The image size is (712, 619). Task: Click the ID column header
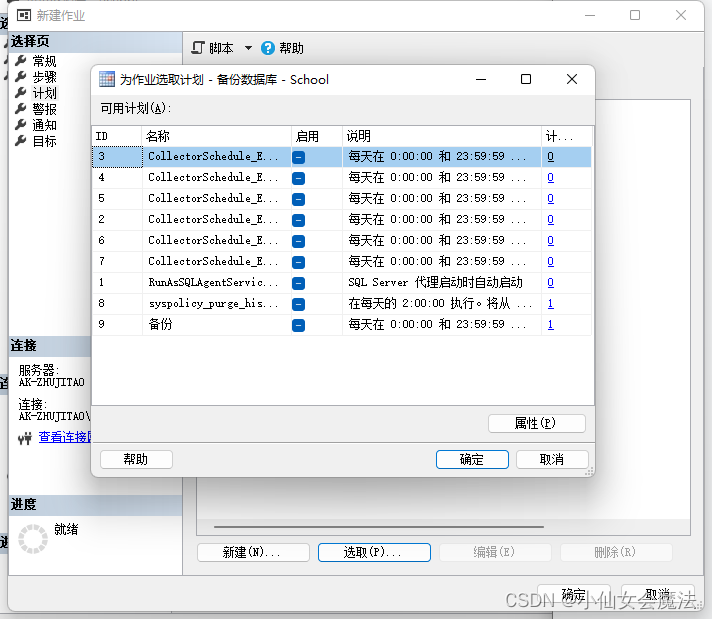click(117, 136)
